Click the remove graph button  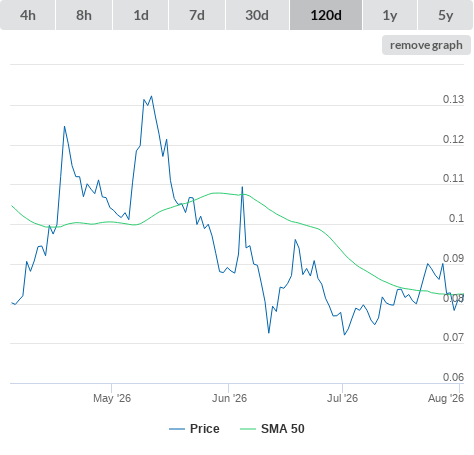tap(426, 45)
